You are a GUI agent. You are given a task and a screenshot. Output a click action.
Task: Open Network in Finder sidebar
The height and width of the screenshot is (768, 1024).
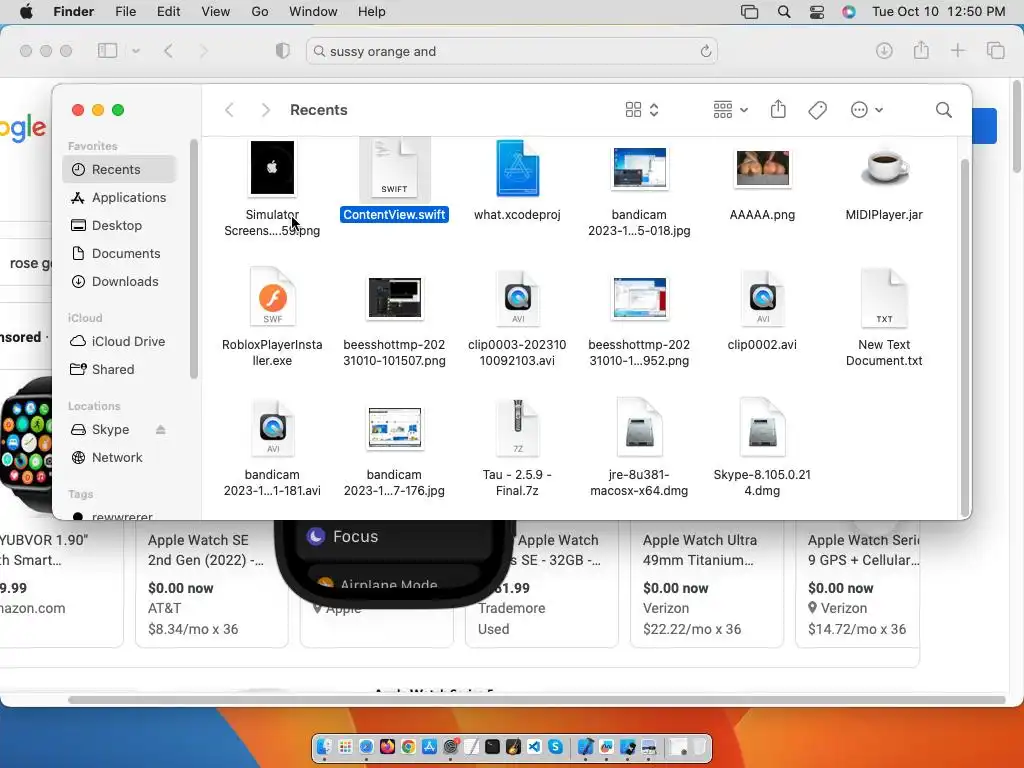(120, 458)
